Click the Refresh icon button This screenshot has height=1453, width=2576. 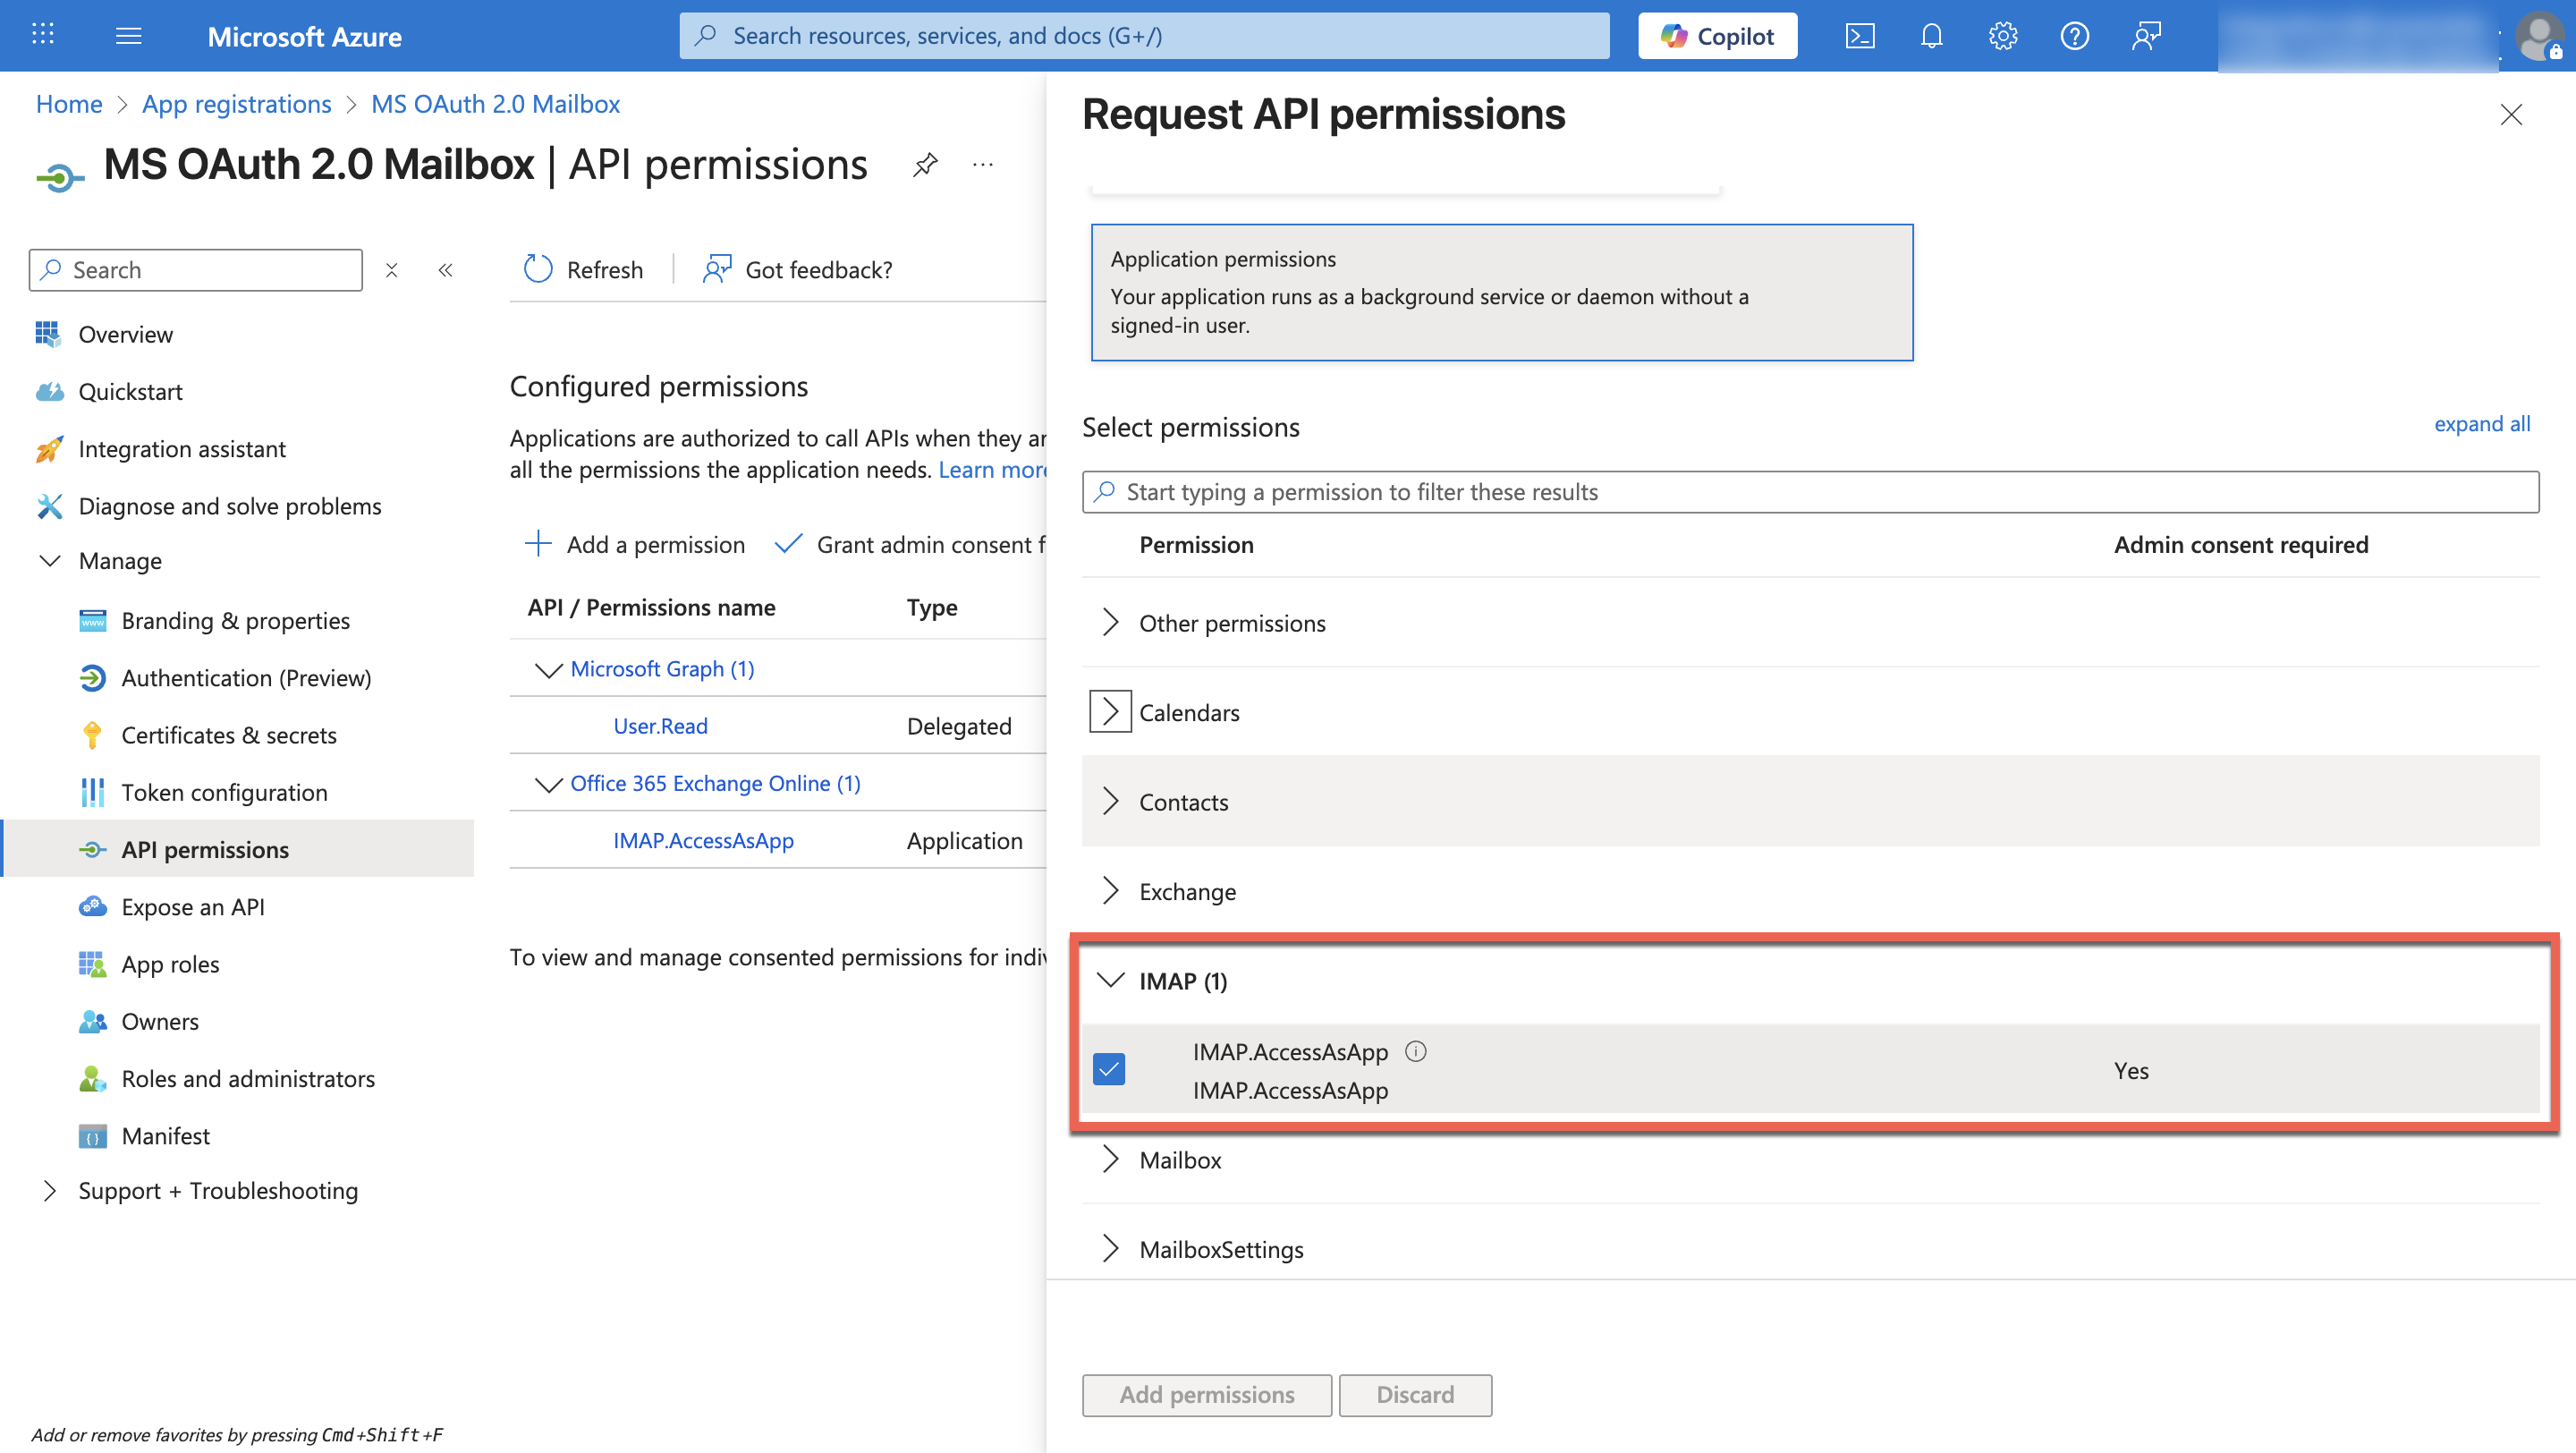538,269
